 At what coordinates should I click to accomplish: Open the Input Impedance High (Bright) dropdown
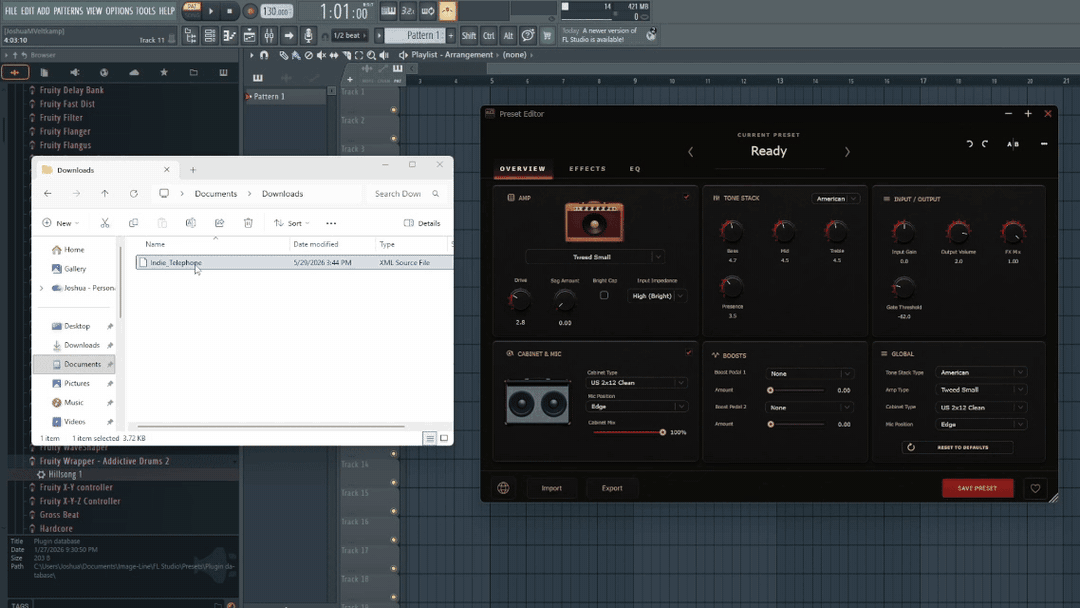click(657, 296)
